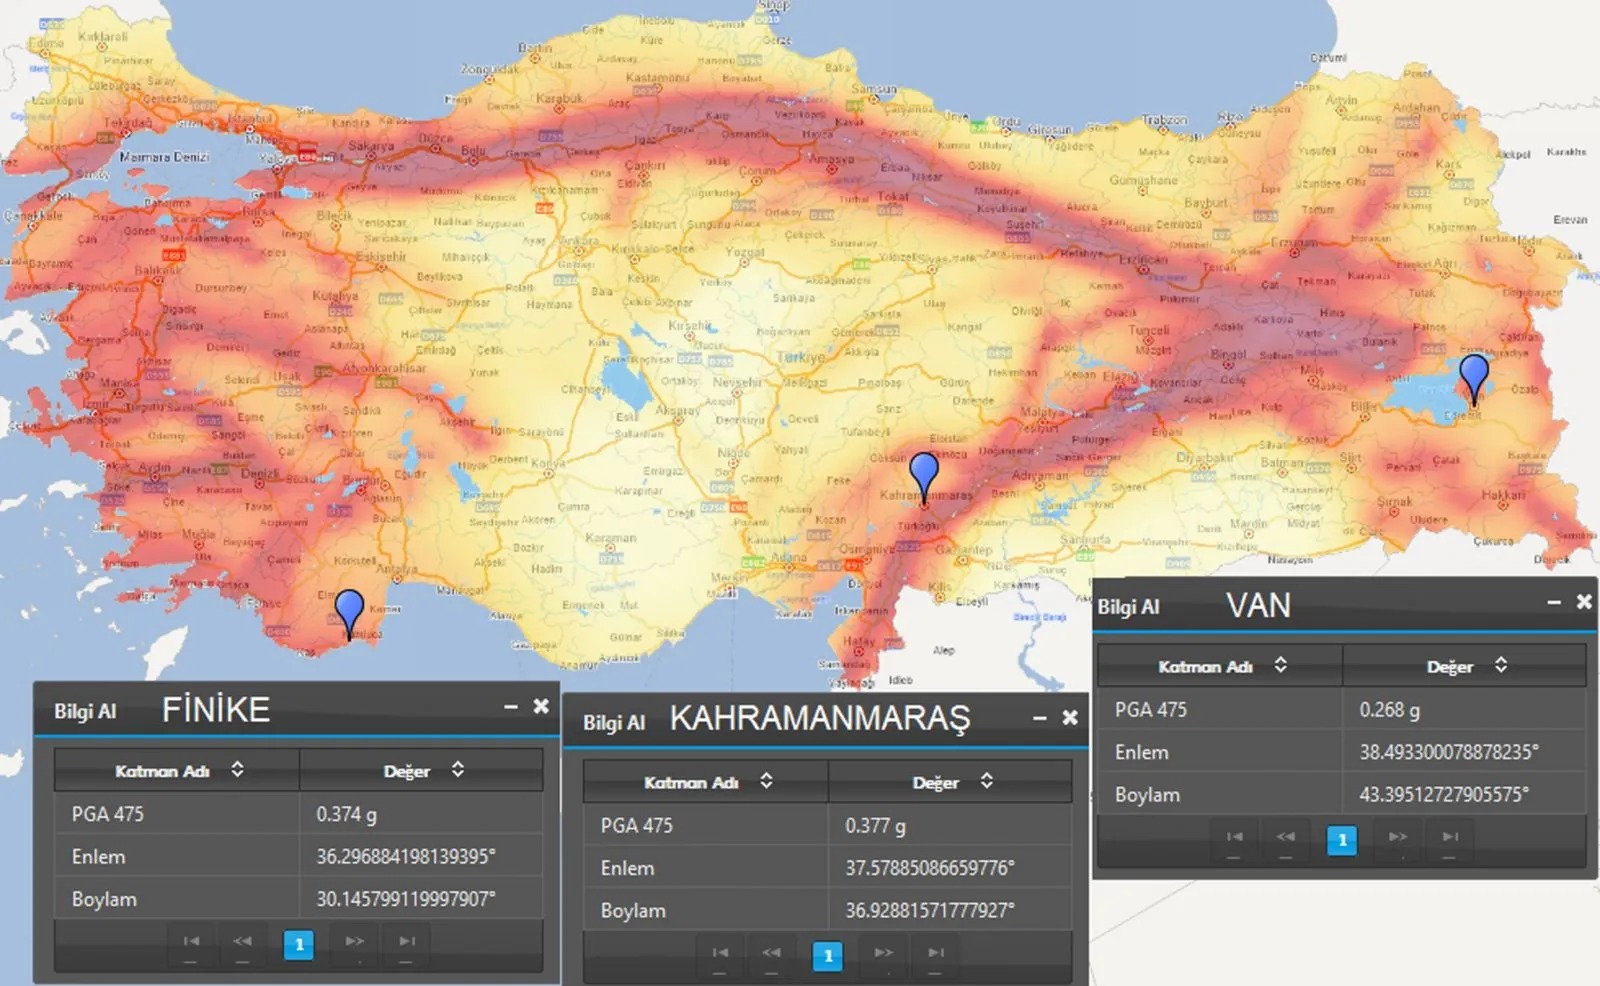Click the blue map pin at Finike

tap(349, 608)
